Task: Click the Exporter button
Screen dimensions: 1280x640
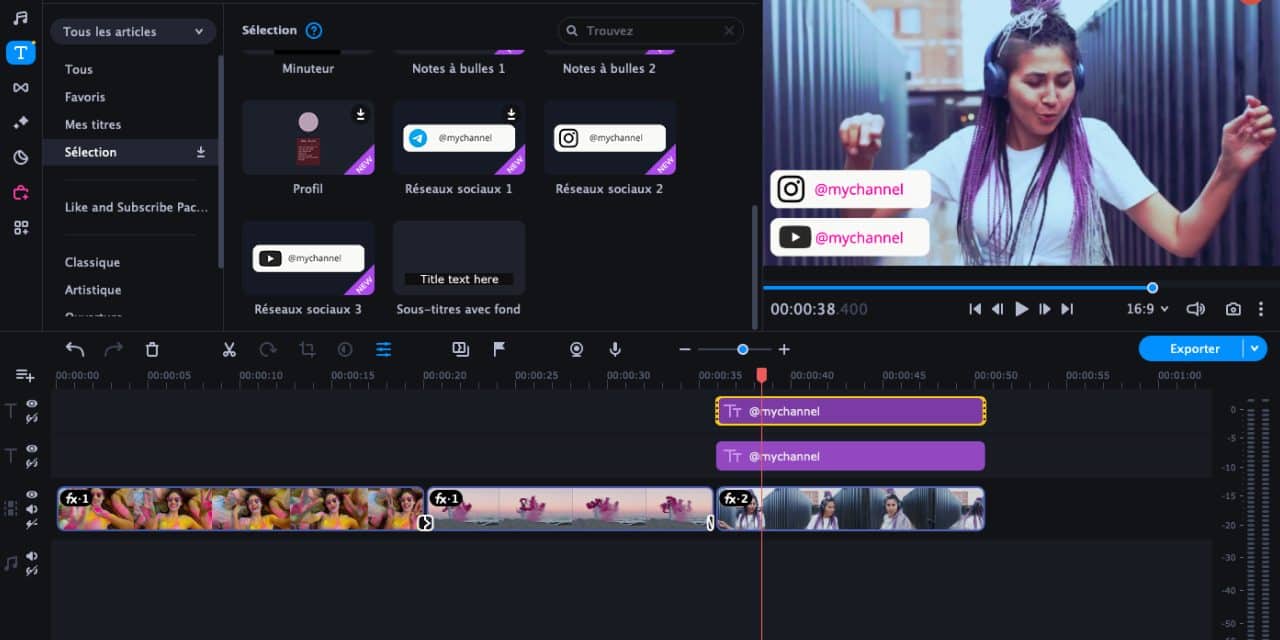Action: pos(1194,348)
